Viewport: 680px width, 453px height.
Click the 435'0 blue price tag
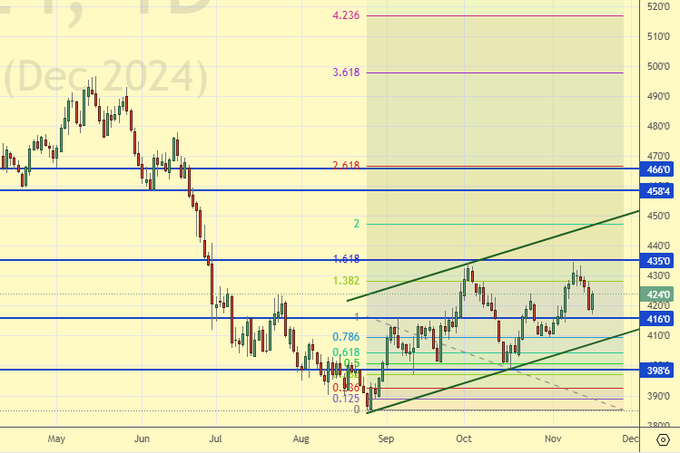tap(659, 260)
